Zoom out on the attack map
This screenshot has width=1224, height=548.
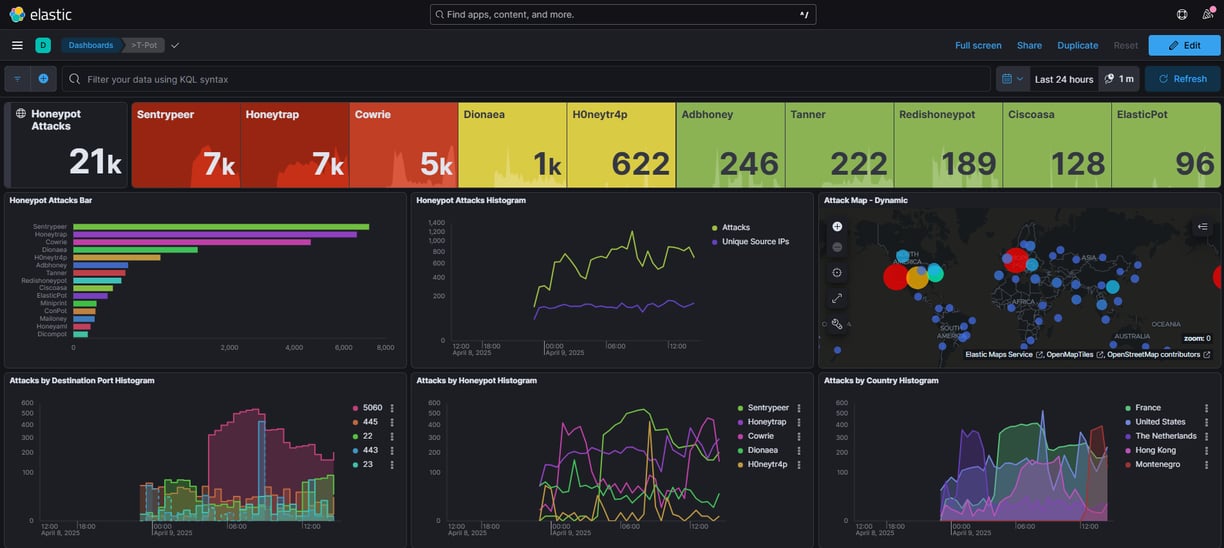pyautogui.click(x=837, y=247)
